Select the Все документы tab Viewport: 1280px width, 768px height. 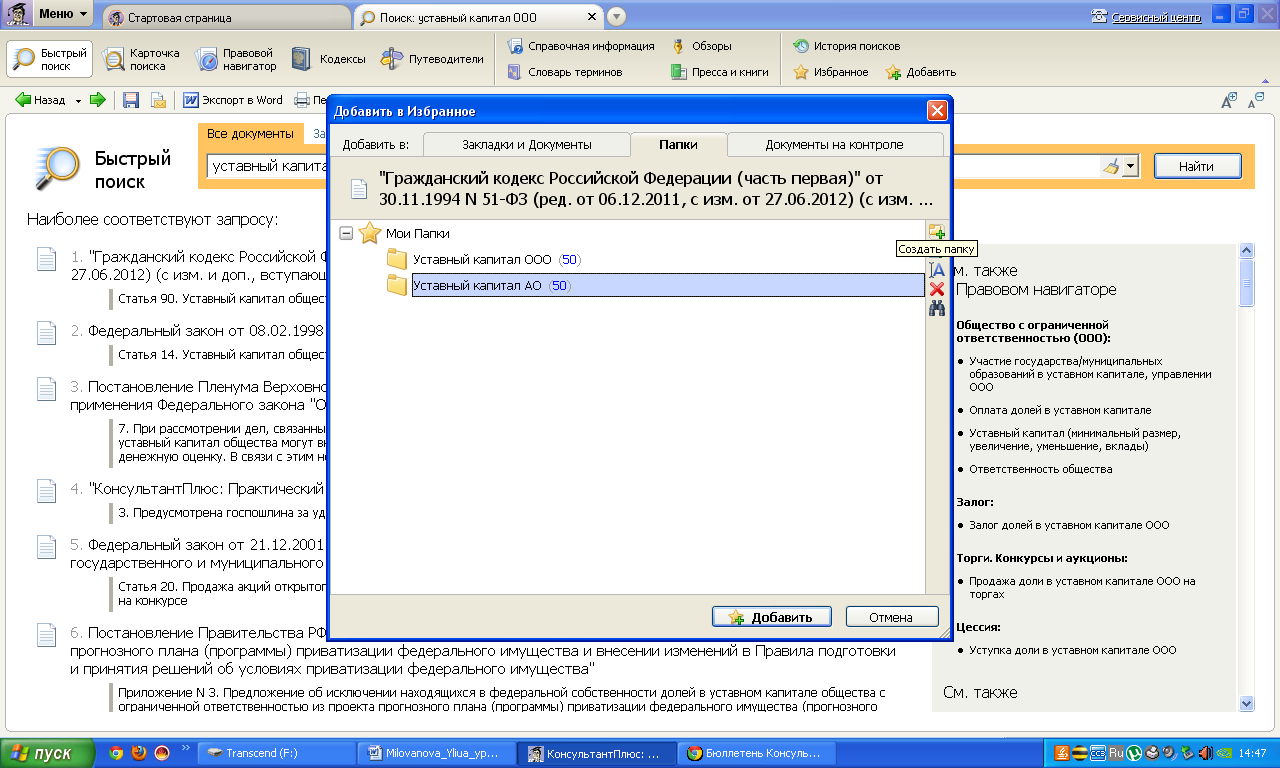250,133
